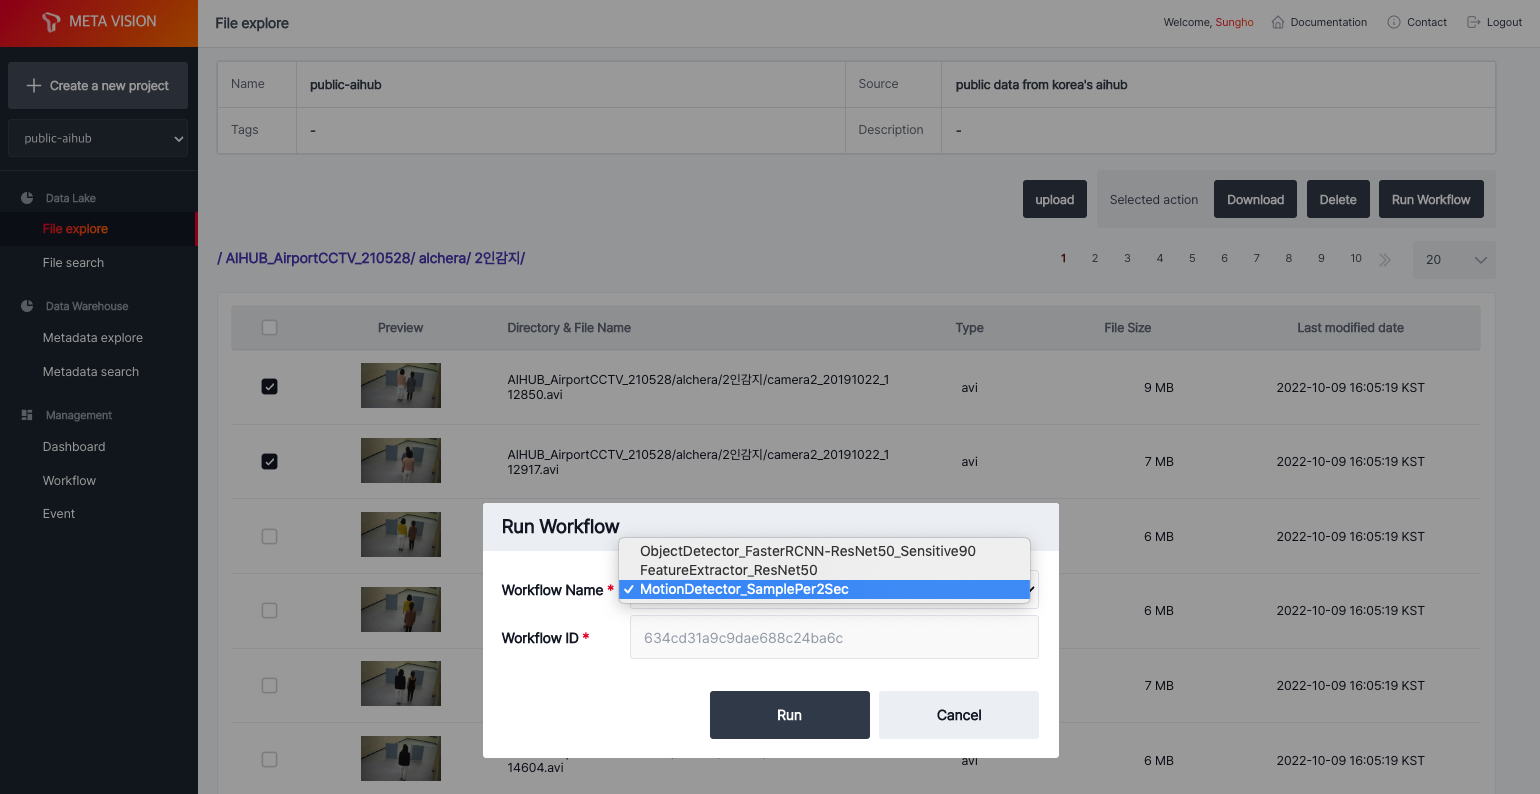This screenshot has width=1540, height=794.
Task: Open preview thumbnail of camera2_20191022_112850.avi
Action: tap(401, 385)
